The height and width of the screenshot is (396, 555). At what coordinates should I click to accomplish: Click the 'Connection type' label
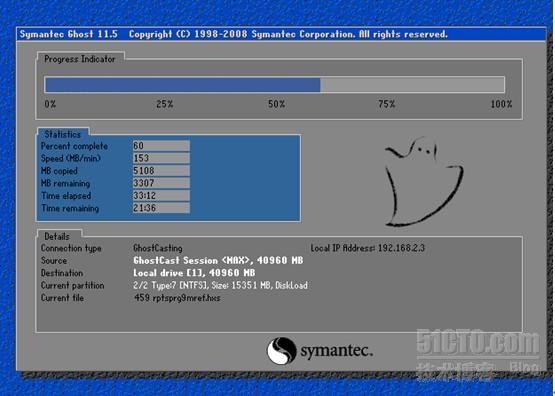coord(71,248)
